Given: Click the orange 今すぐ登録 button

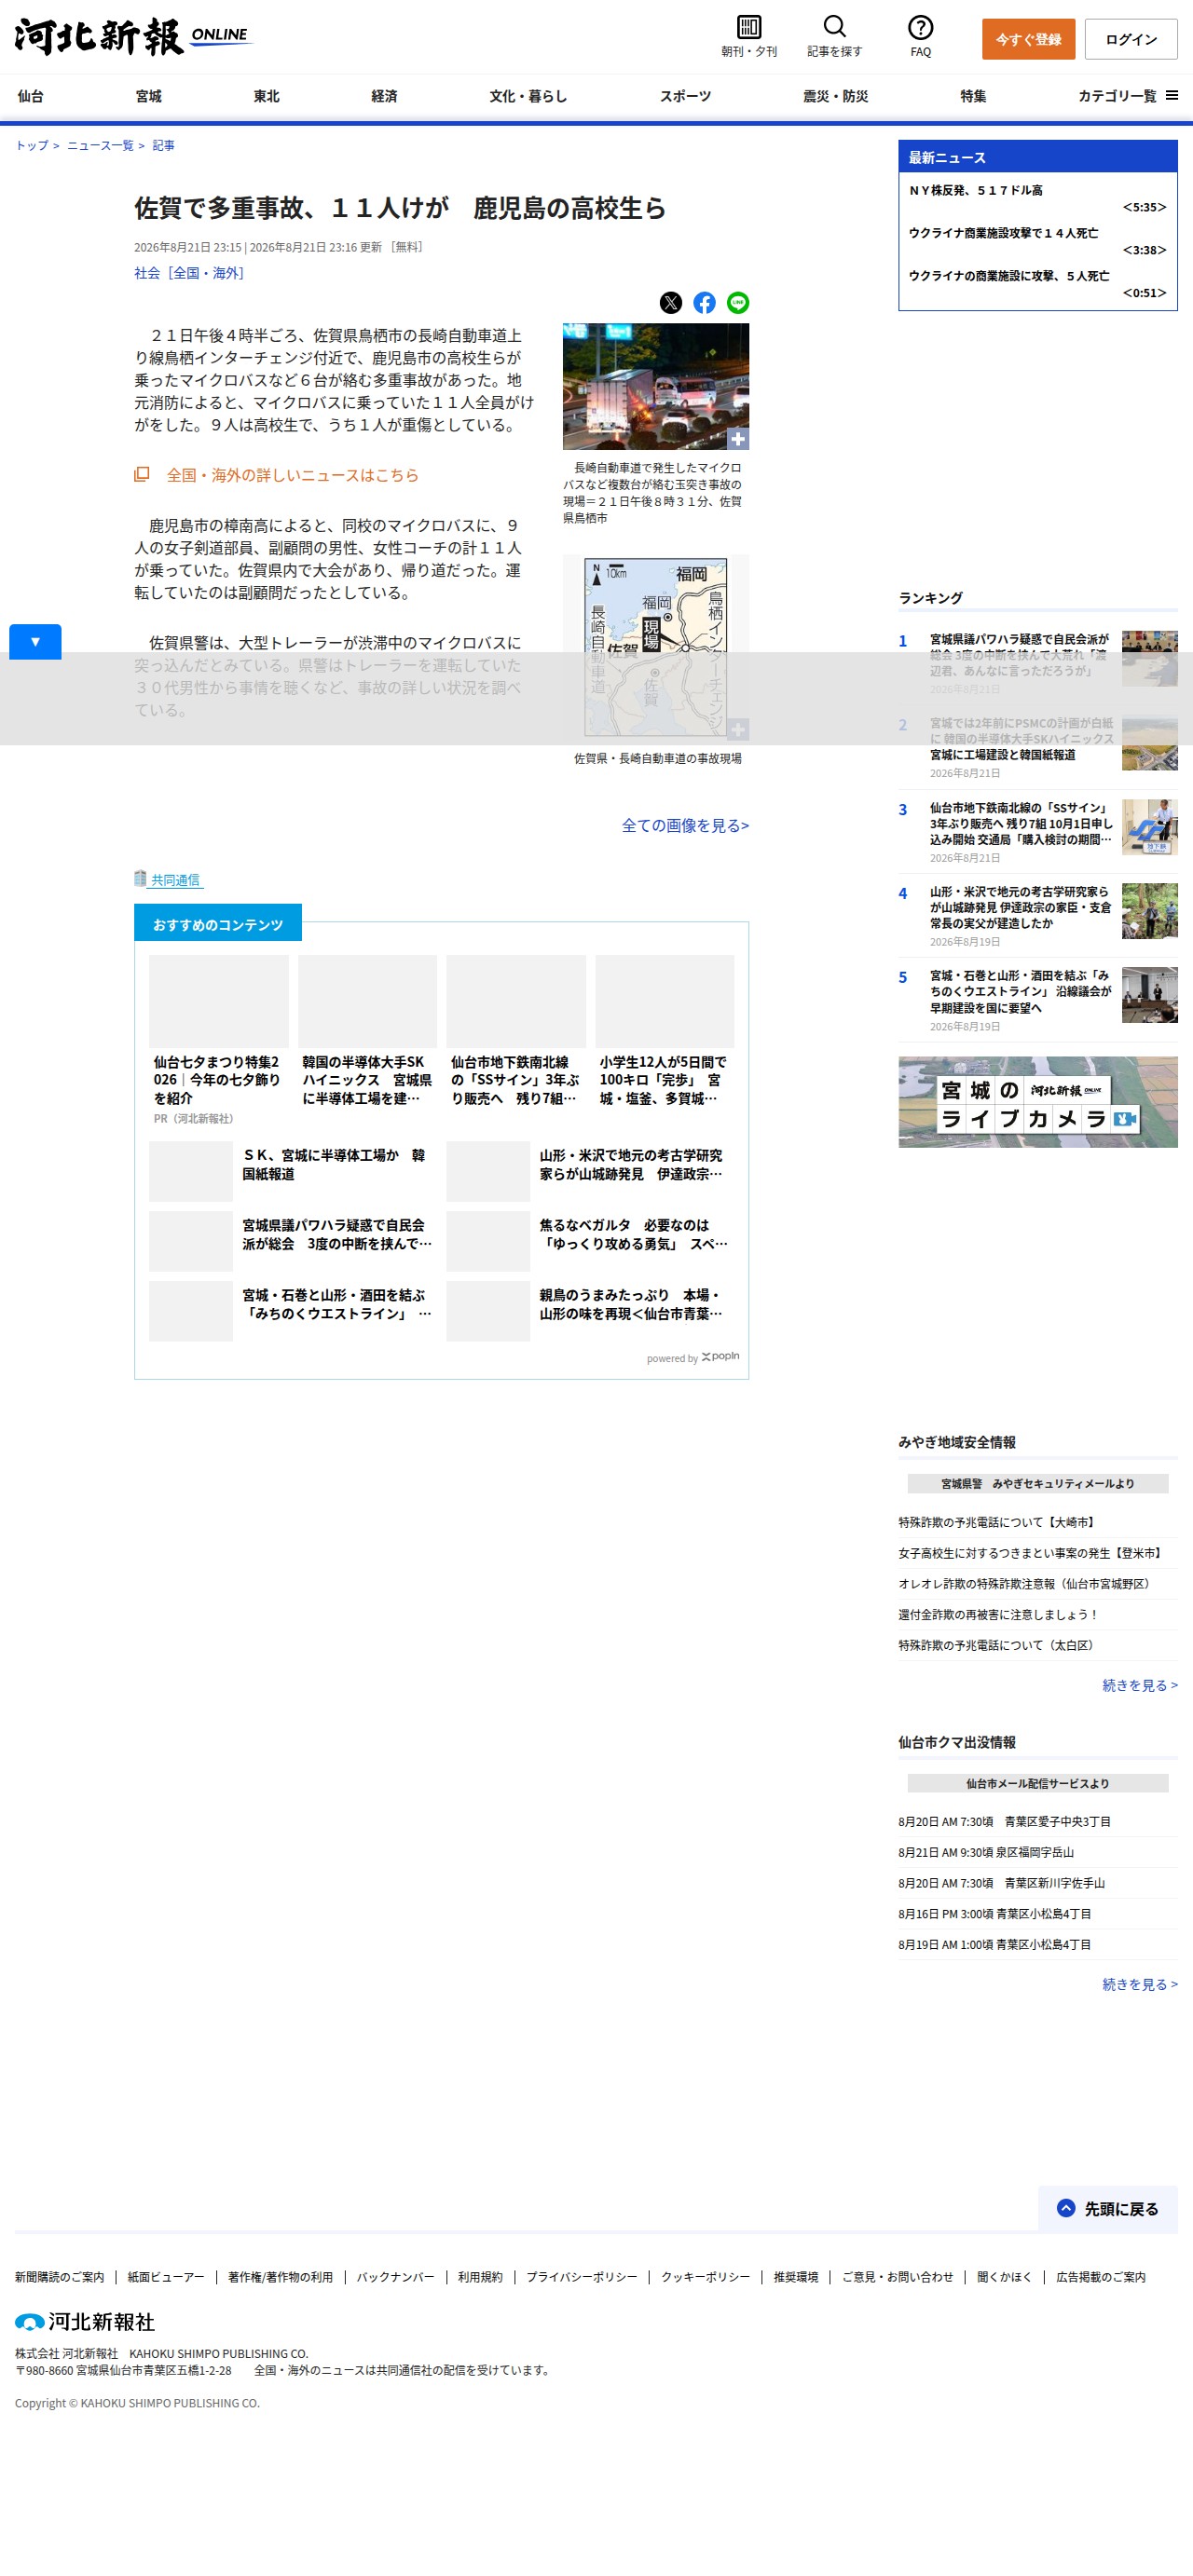Looking at the screenshot, I should point(1028,39).
